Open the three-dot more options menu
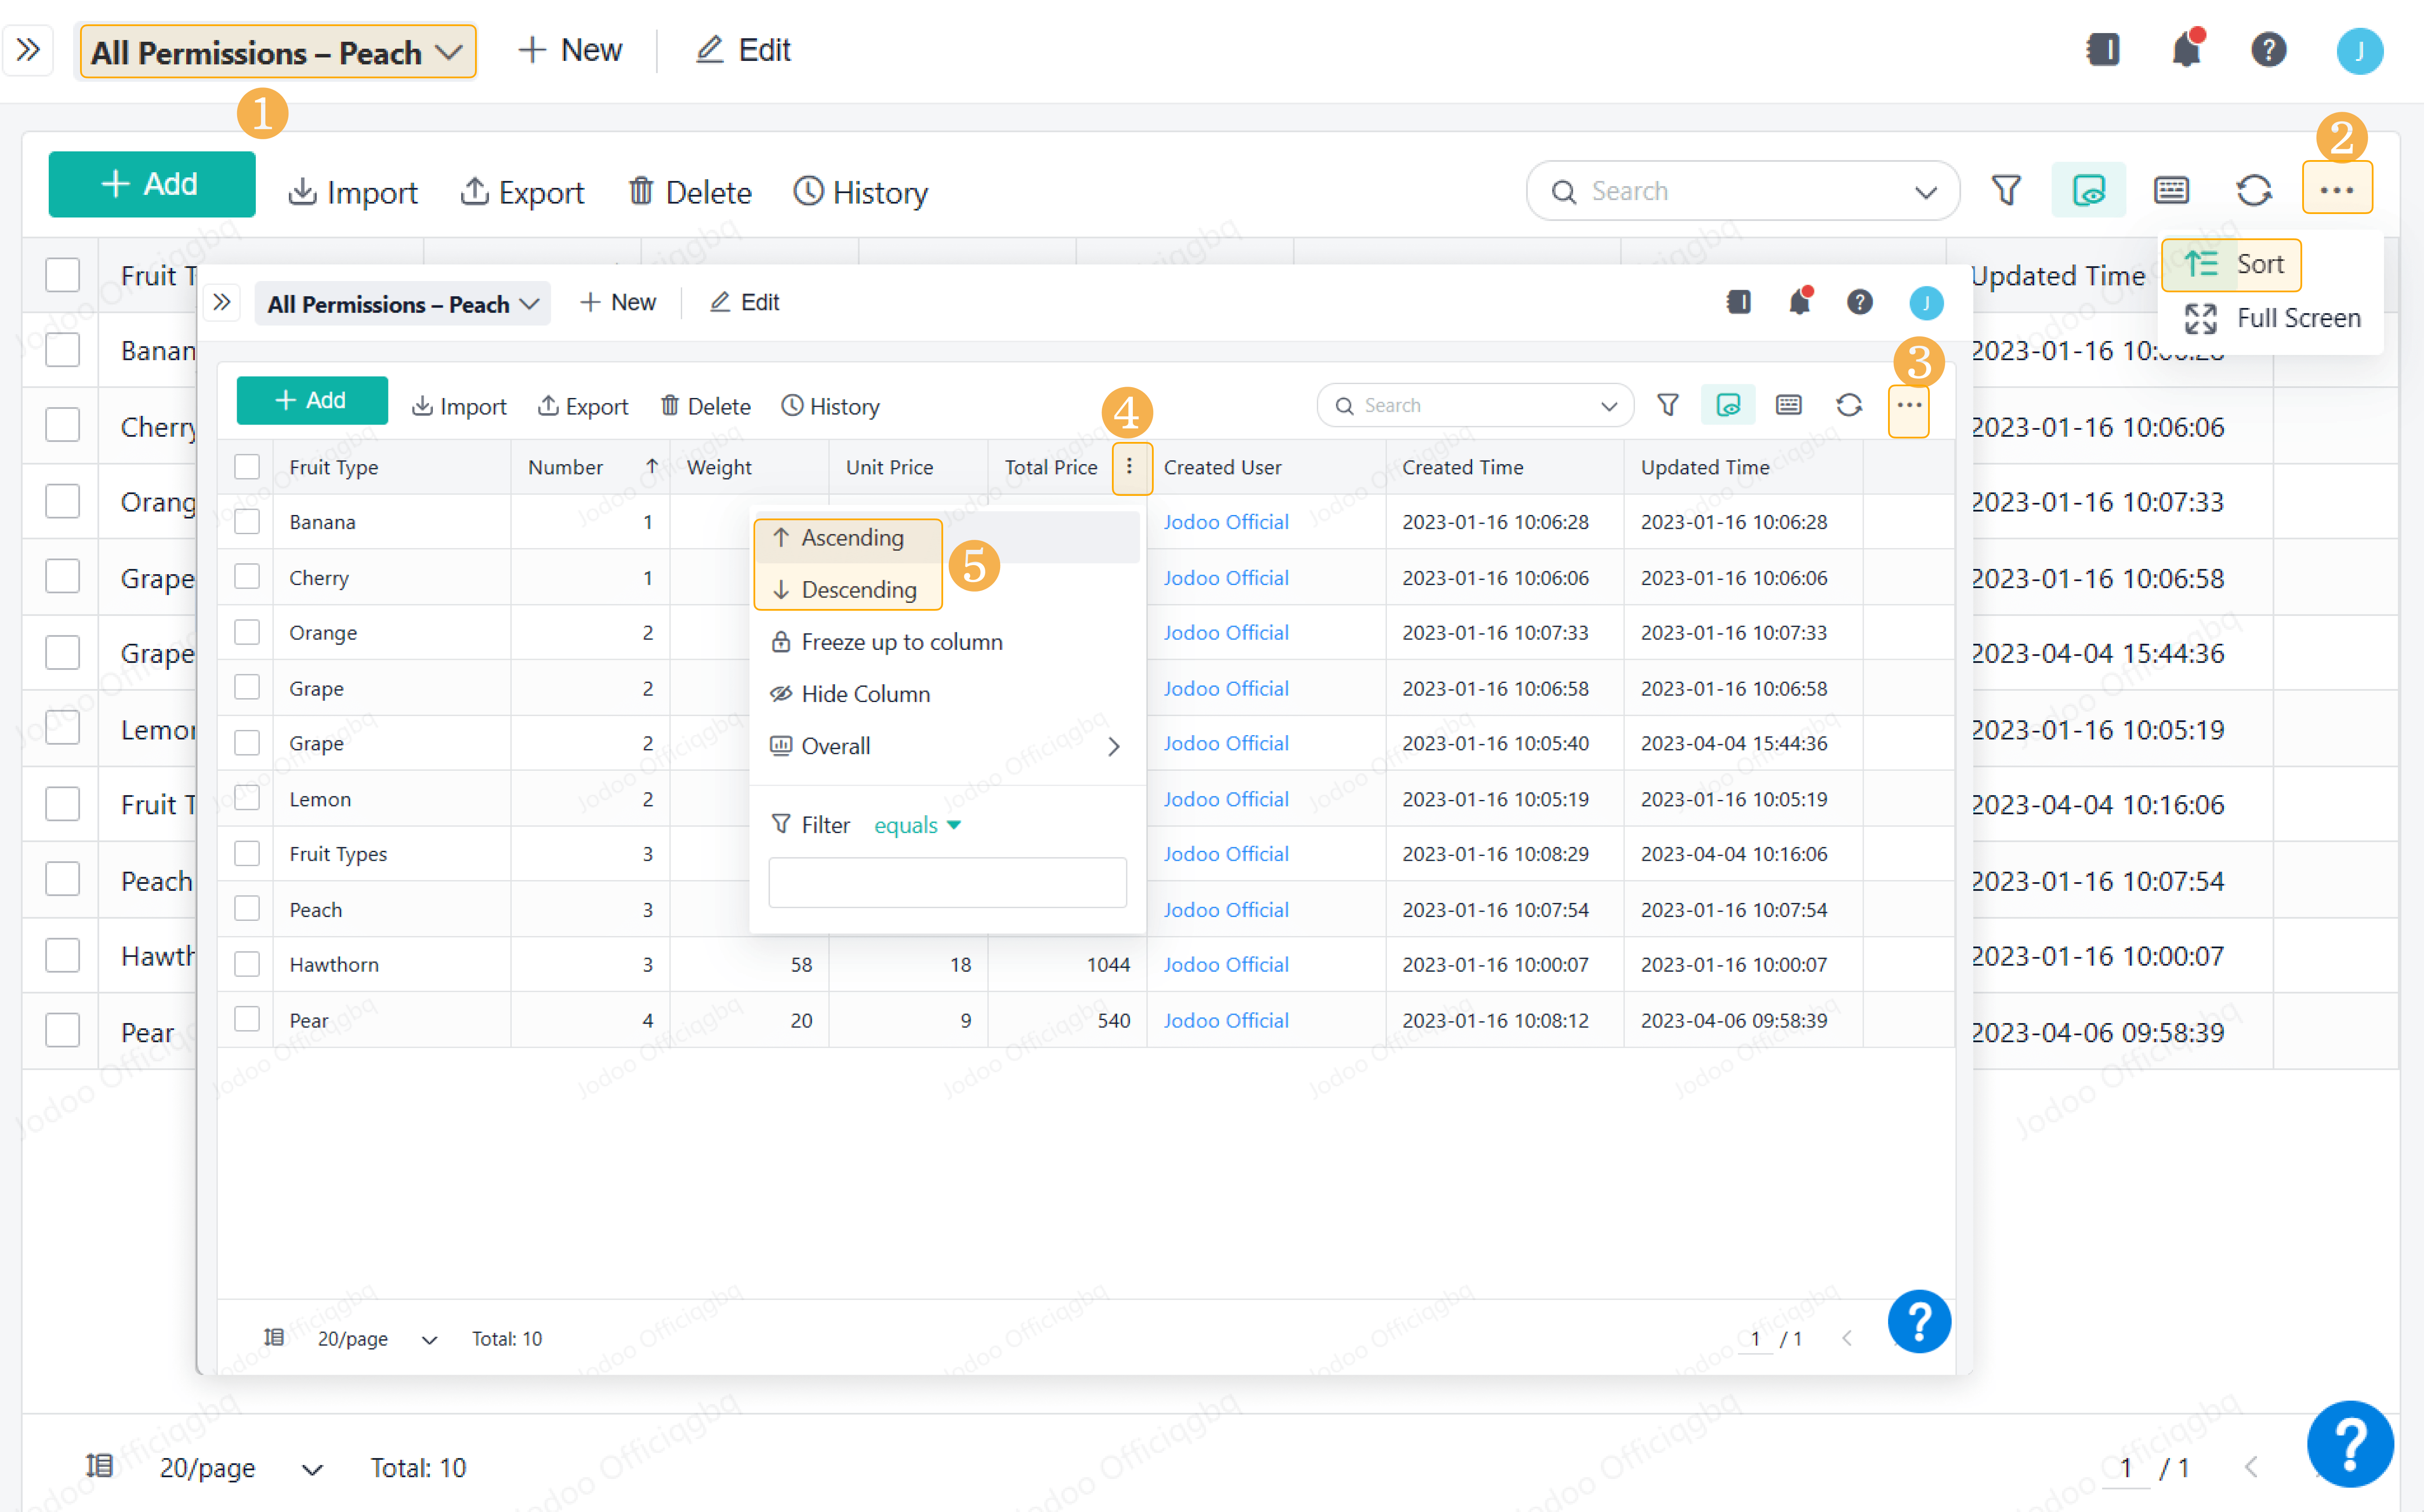 [1908, 405]
